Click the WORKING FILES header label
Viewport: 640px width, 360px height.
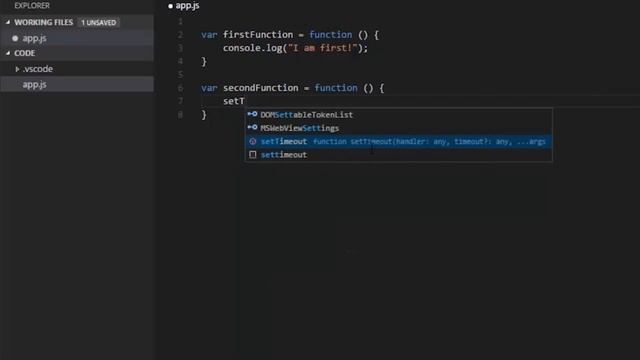pyautogui.click(x=44, y=22)
